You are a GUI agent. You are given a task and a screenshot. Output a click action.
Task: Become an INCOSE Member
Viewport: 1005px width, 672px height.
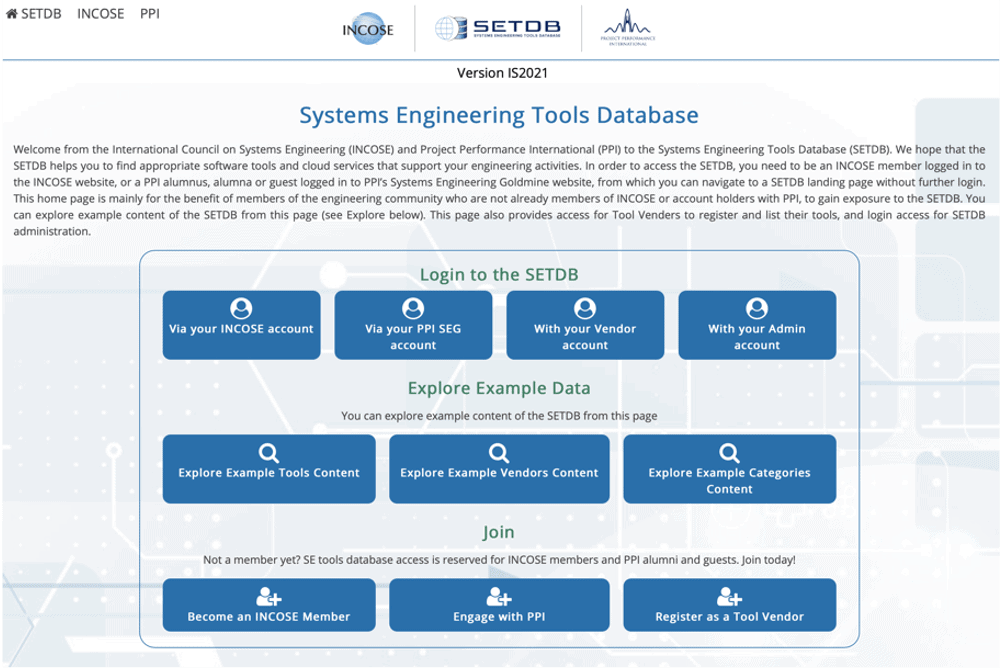[x=269, y=605]
